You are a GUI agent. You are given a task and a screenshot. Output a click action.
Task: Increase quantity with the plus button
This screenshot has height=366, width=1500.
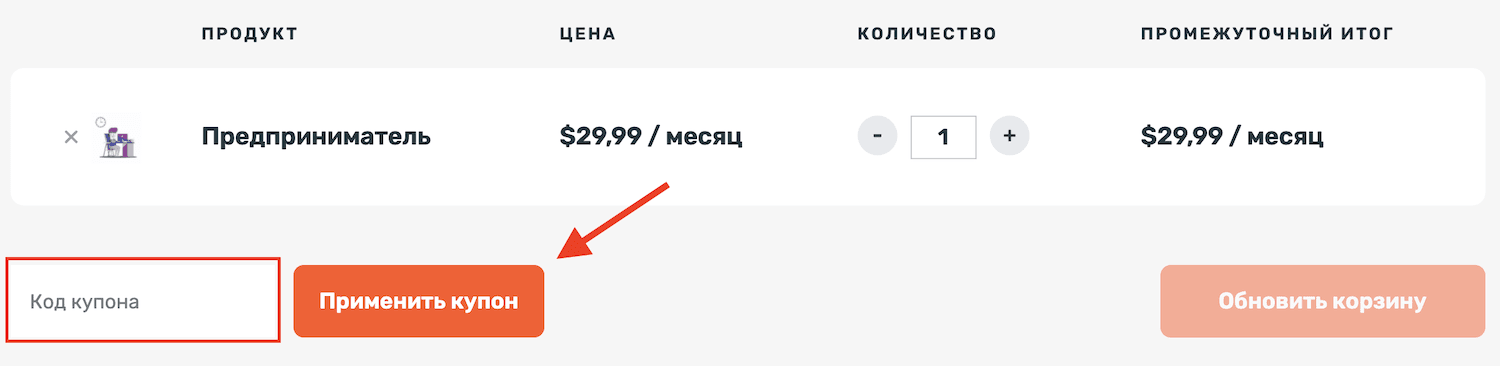(1009, 136)
